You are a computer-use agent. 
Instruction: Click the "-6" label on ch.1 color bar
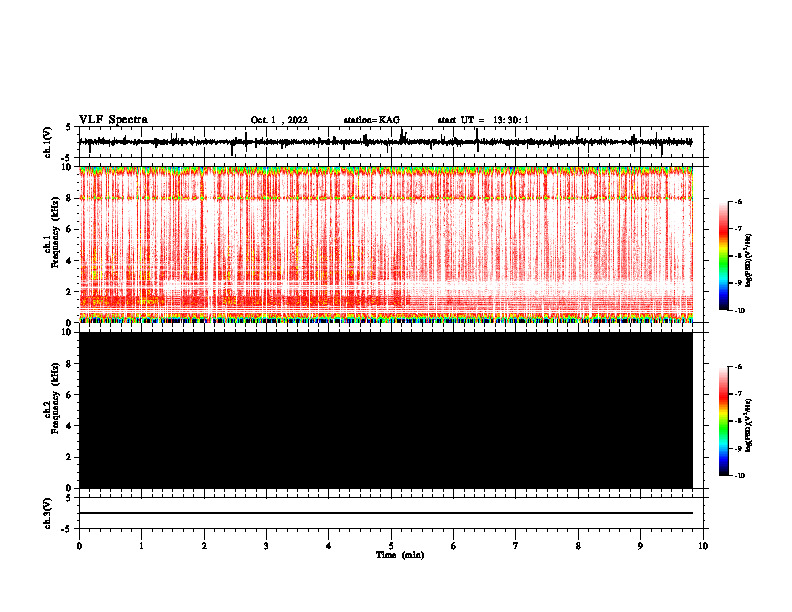click(737, 201)
